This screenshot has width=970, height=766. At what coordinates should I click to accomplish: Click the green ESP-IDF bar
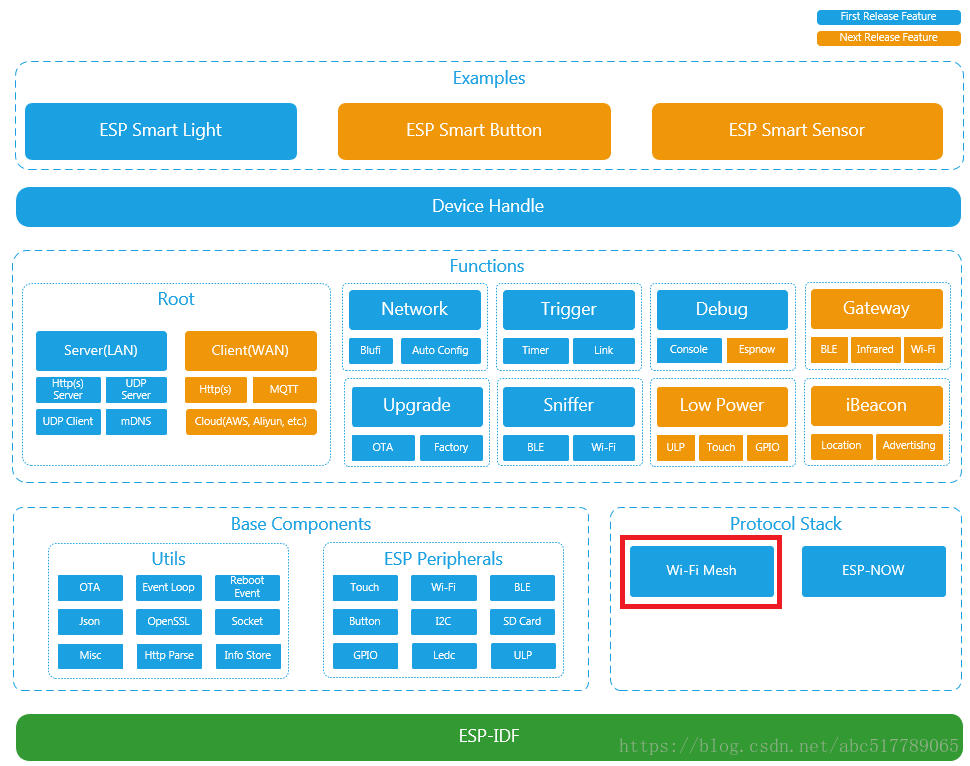[x=489, y=737]
